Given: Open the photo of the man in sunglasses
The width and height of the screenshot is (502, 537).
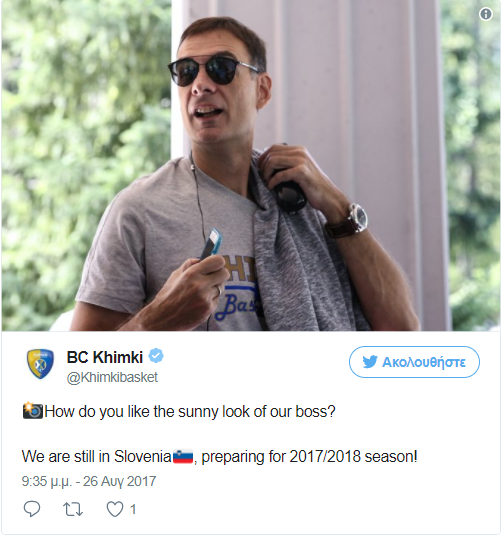Looking at the screenshot, I should point(251,166).
